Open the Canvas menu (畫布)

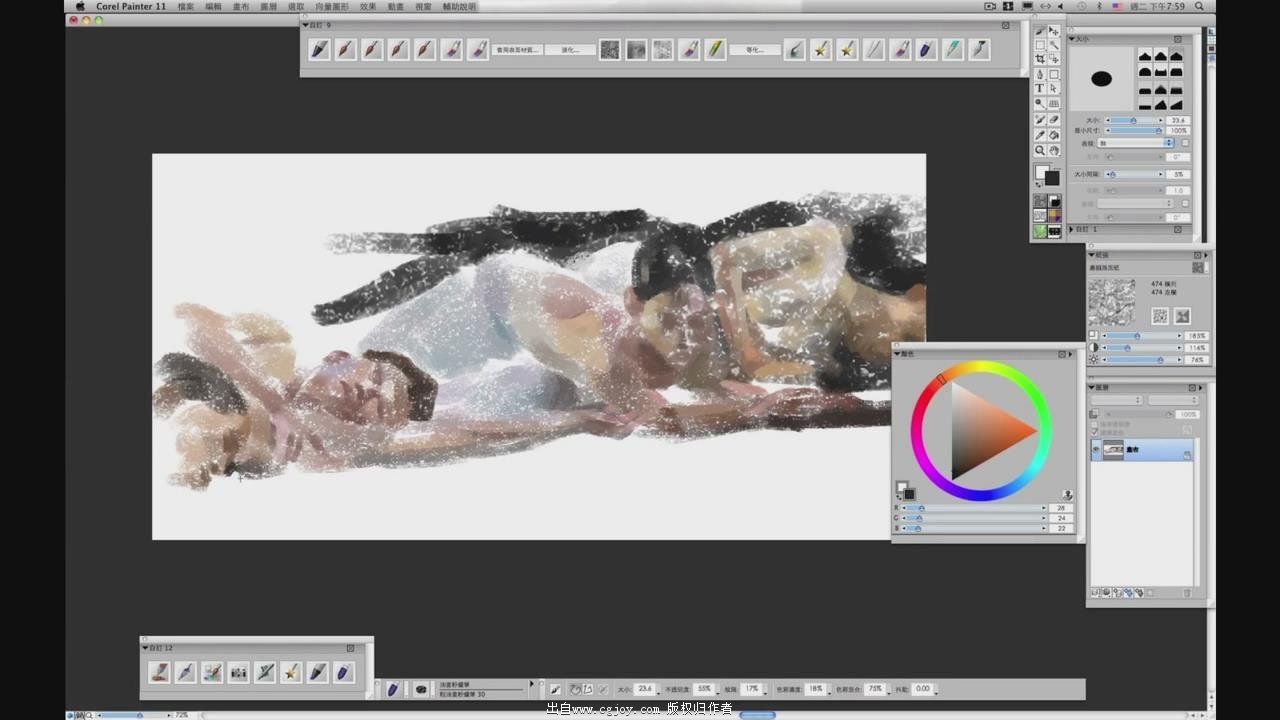point(241,6)
